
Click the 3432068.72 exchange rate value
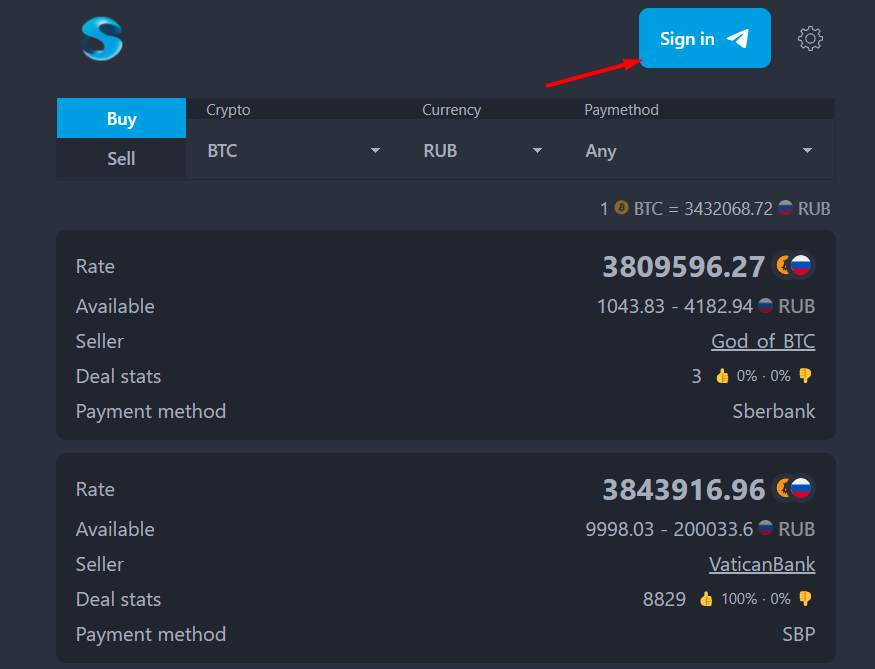[728, 209]
